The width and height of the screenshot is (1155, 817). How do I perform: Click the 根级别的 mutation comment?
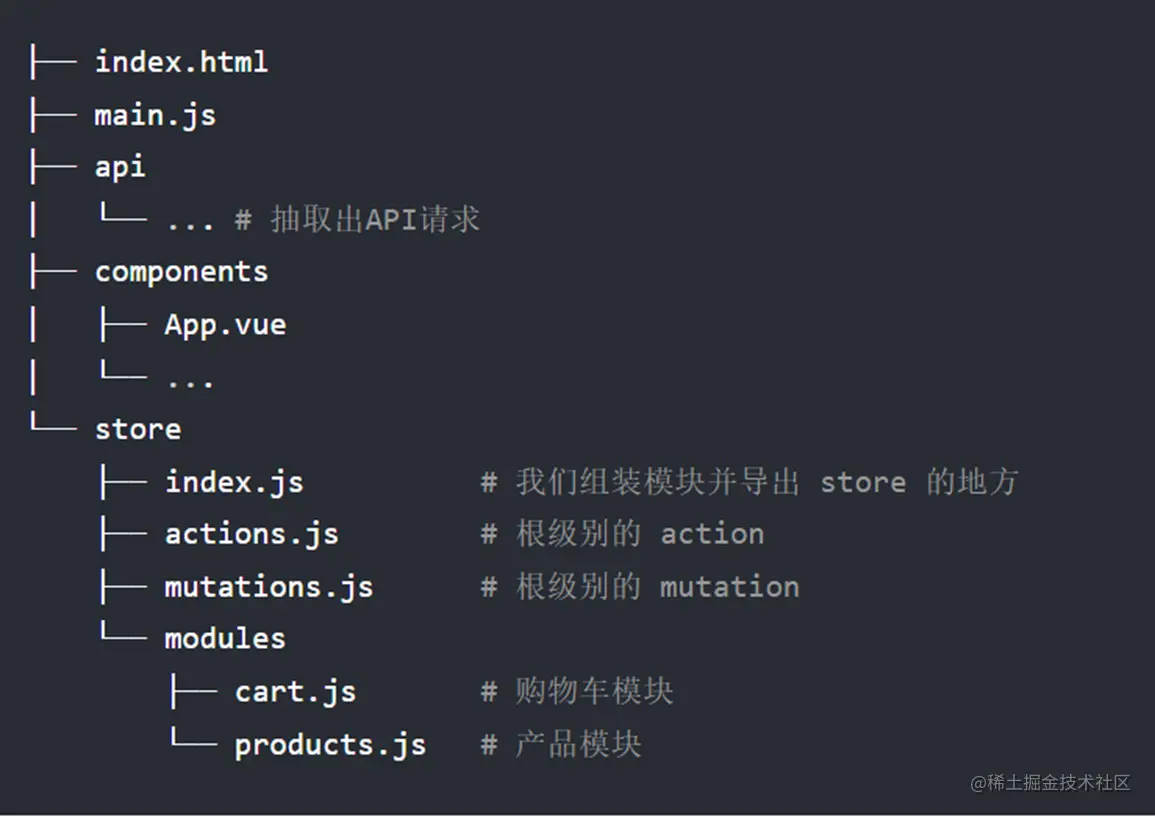(x=657, y=587)
